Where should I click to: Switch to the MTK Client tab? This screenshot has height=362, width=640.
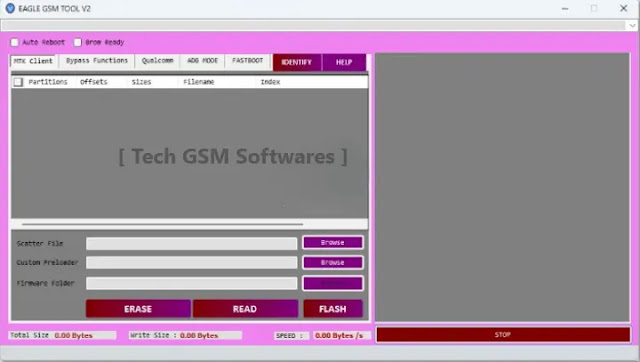coord(33,61)
